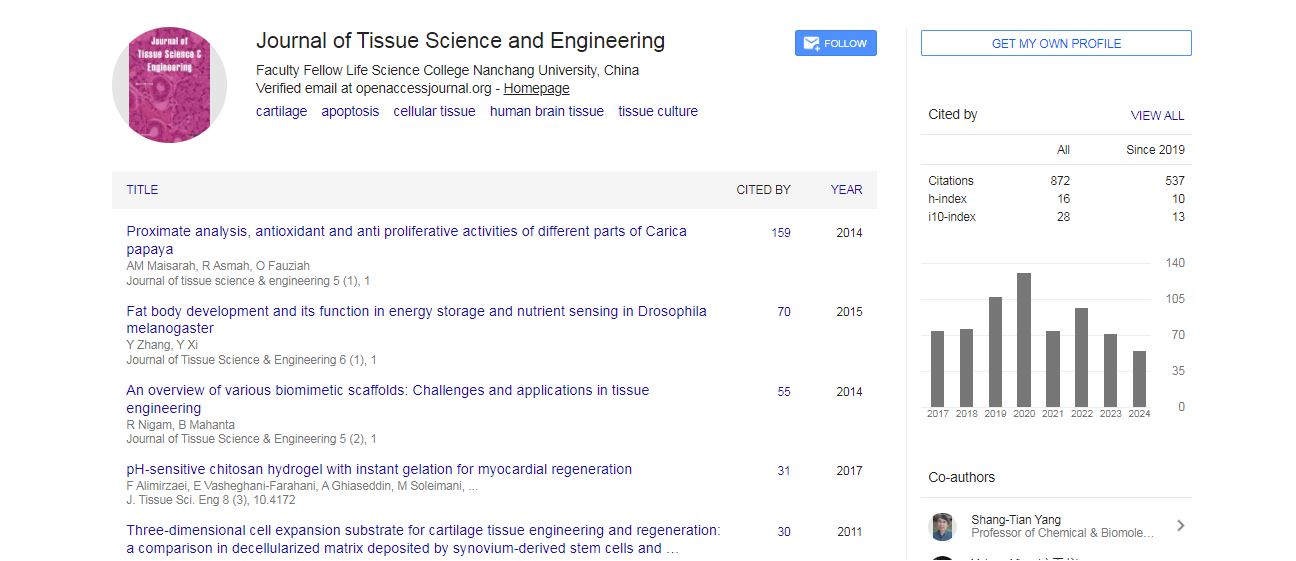The width and height of the screenshot is (1296, 561).
Task: Click the 2020 bar in citation chart
Action: [x=1023, y=339]
